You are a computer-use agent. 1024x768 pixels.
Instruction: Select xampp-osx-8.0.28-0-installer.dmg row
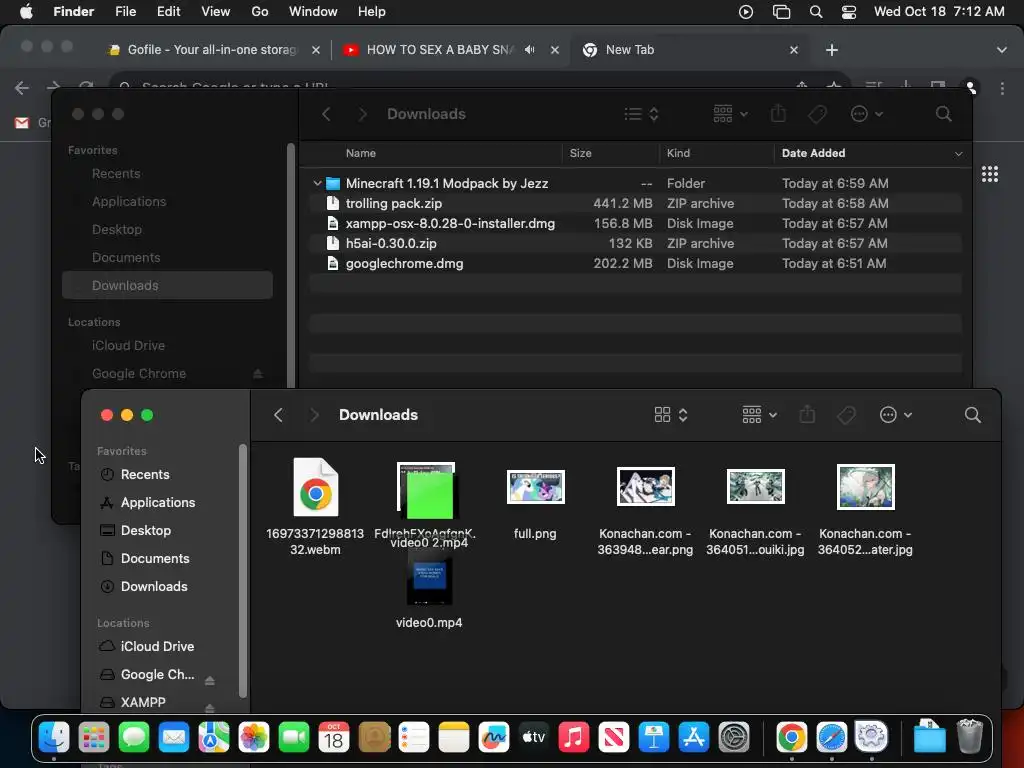click(635, 224)
